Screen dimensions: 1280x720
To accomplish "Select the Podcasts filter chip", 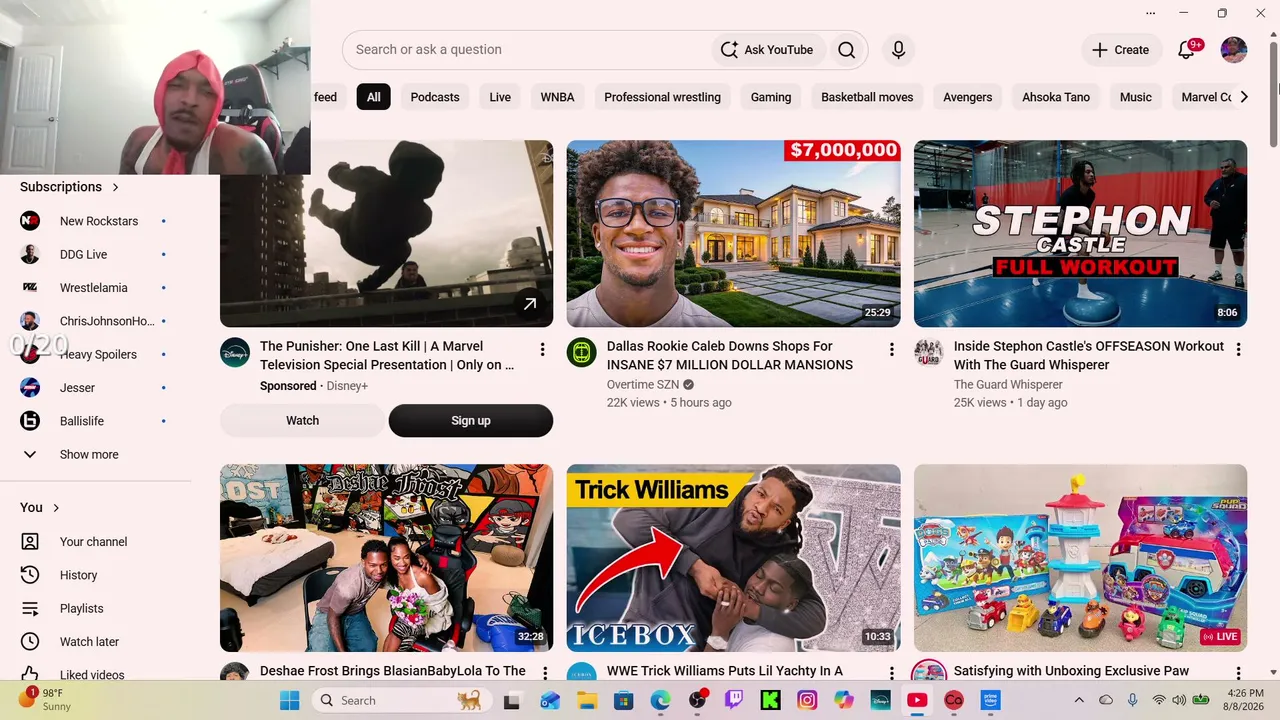I will pos(435,97).
